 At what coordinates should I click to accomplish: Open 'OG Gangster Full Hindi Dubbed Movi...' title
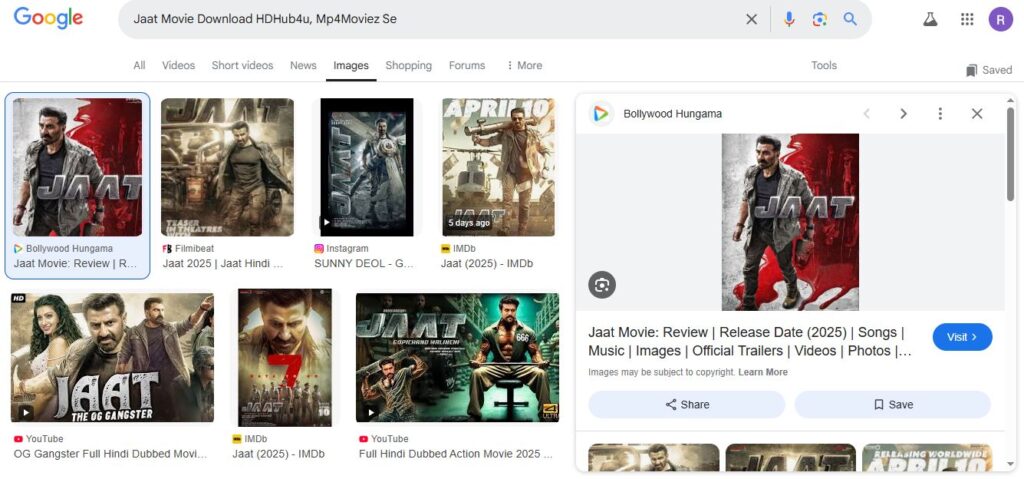110,454
